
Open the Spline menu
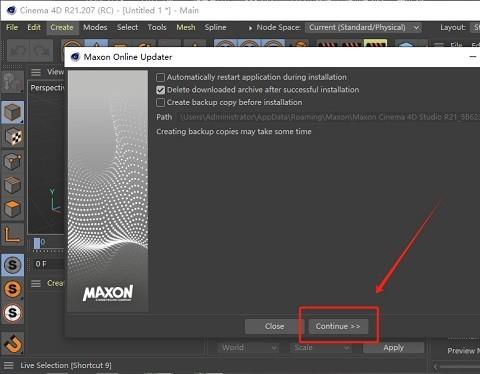point(215,27)
